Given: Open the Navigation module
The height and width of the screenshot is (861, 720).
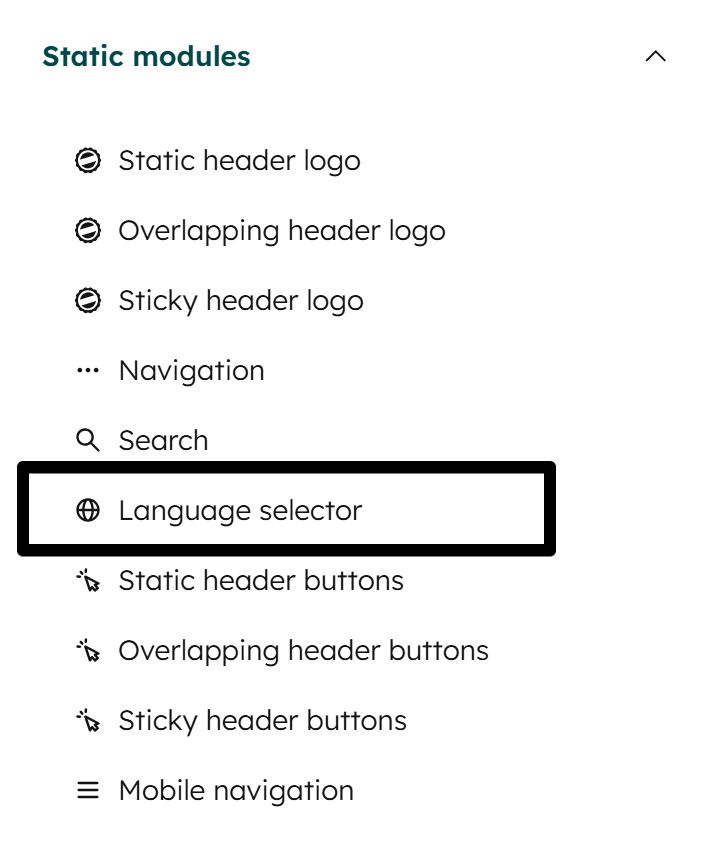Looking at the screenshot, I should click(x=192, y=370).
